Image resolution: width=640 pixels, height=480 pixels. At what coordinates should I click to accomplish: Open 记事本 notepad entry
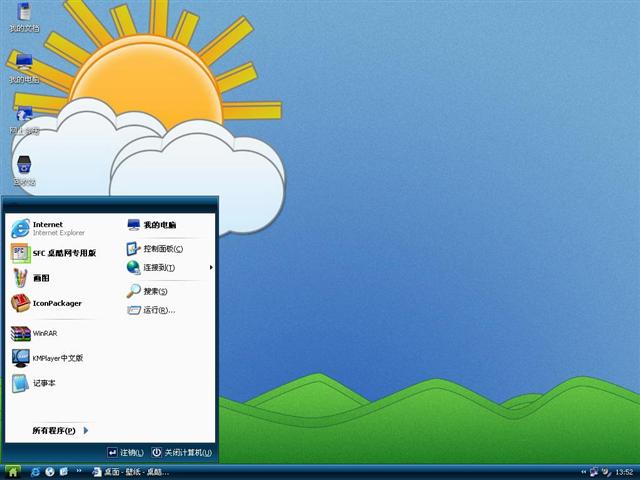pyautogui.click(x=33, y=383)
